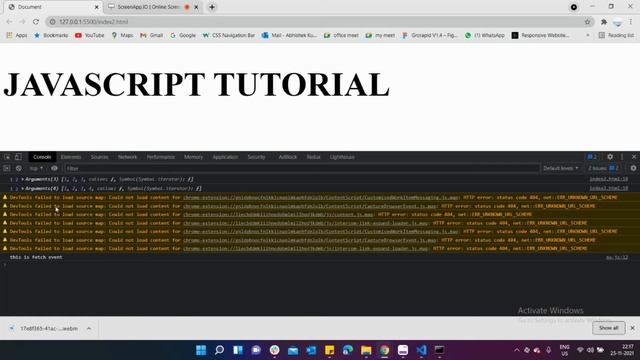Expand the Arguments(3) console entry
This screenshot has height=360, width=640.
[22, 179]
